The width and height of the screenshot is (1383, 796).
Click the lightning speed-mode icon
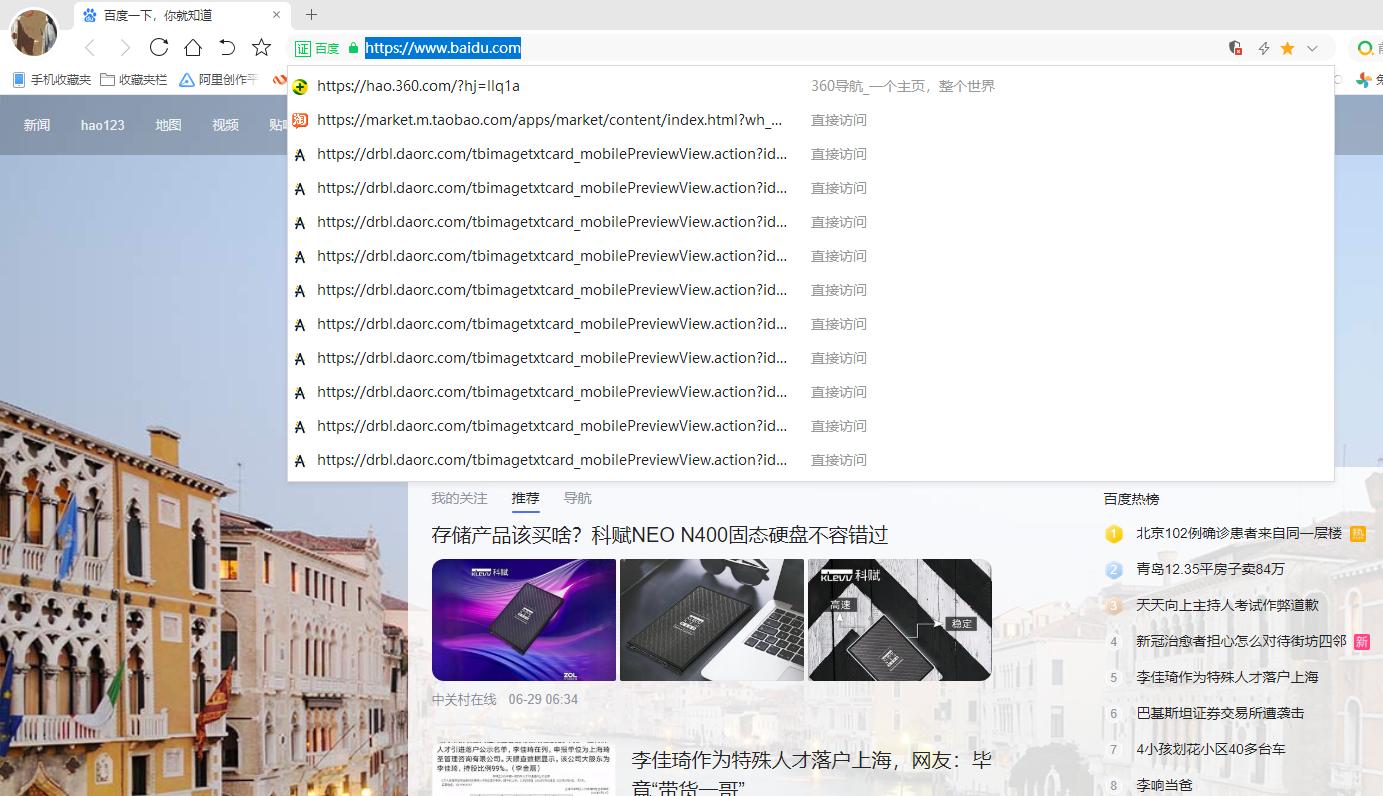coord(1263,47)
